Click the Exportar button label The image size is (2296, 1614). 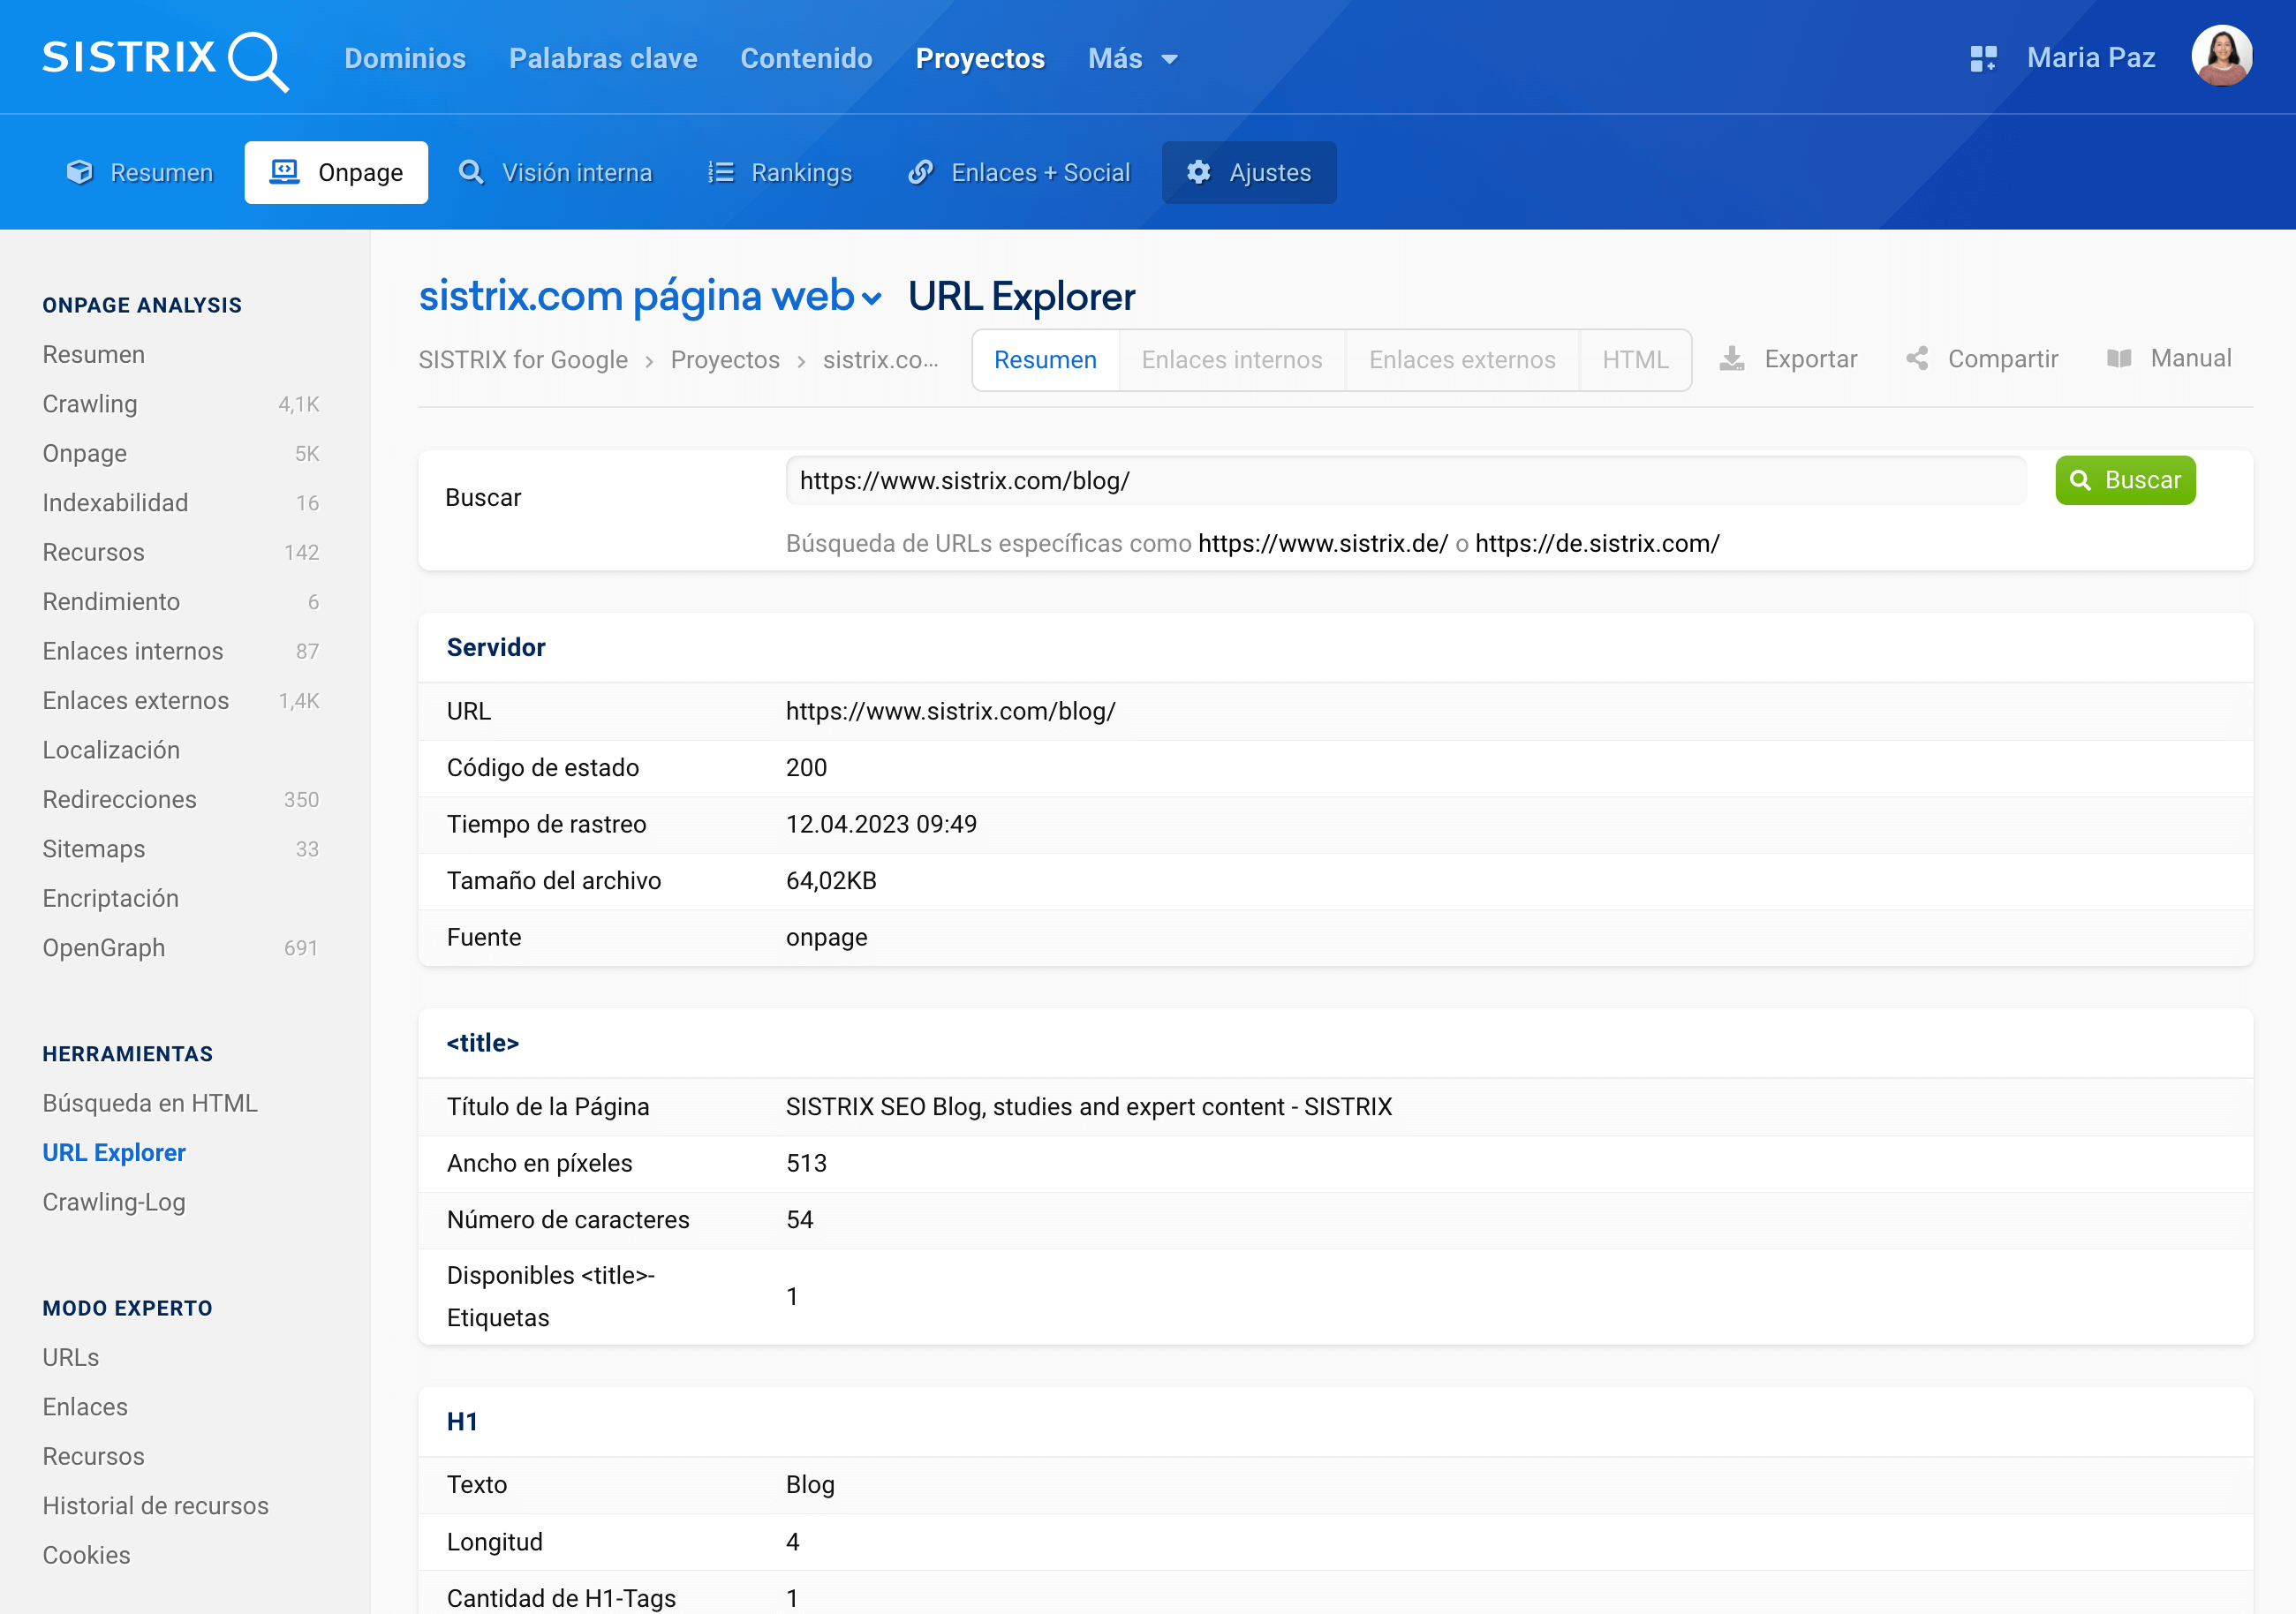(1810, 359)
